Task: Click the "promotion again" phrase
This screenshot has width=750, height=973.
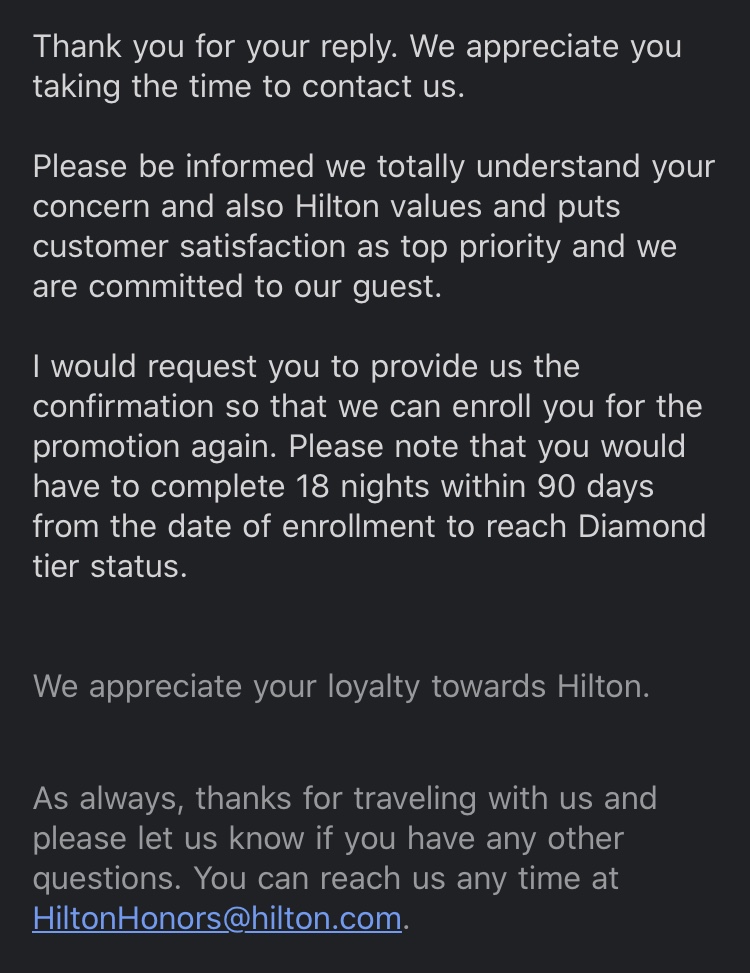Action: pyautogui.click(x=154, y=447)
